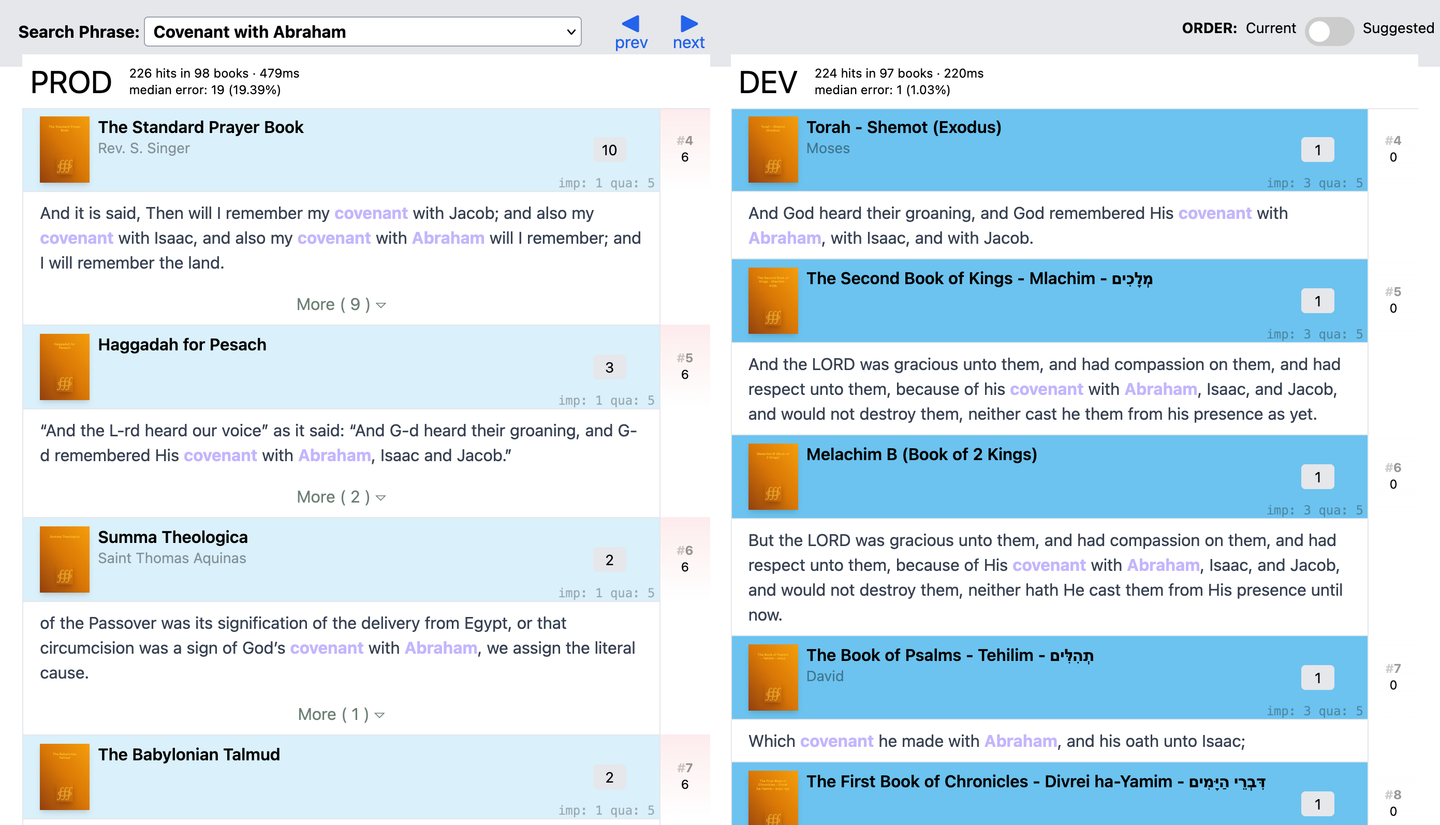Viewport: 1440px width, 825px height.
Task: Select the Suggested order label
Action: point(1398,28)
